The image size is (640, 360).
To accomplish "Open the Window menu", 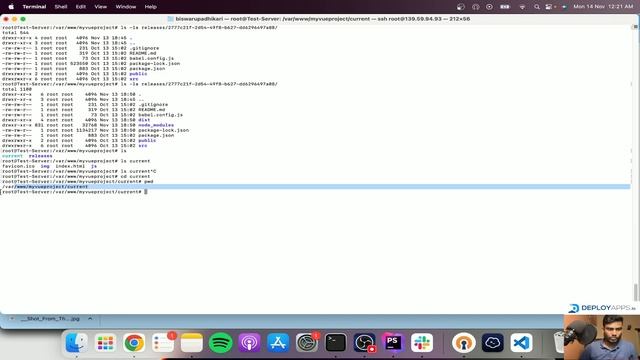I will 126,7.
